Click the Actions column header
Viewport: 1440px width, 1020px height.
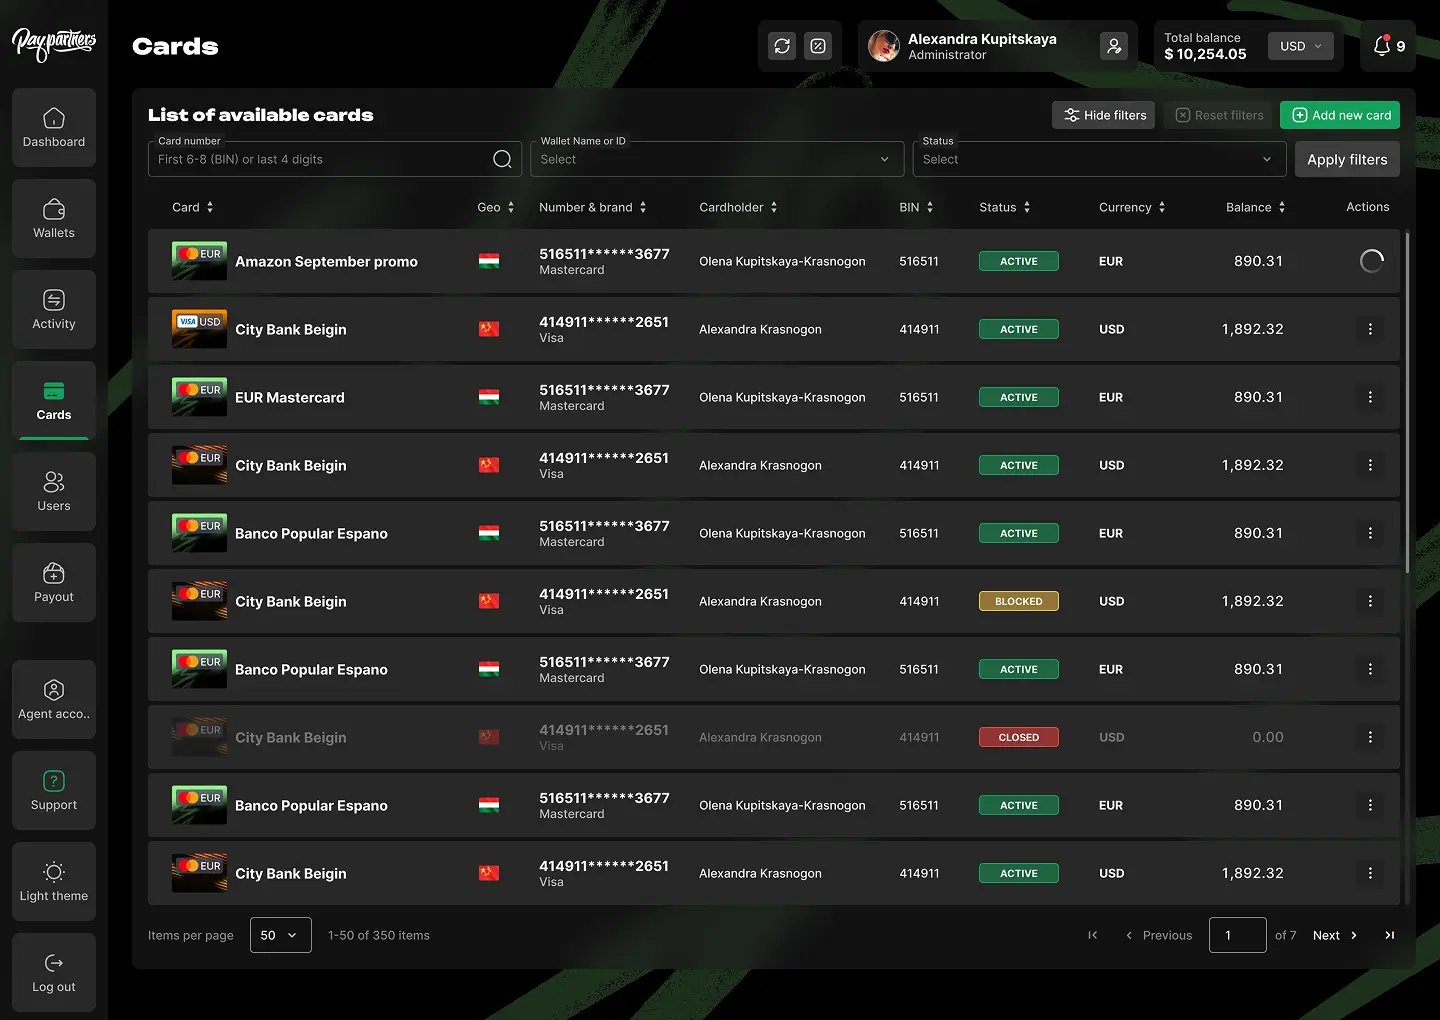[1368, 207]
